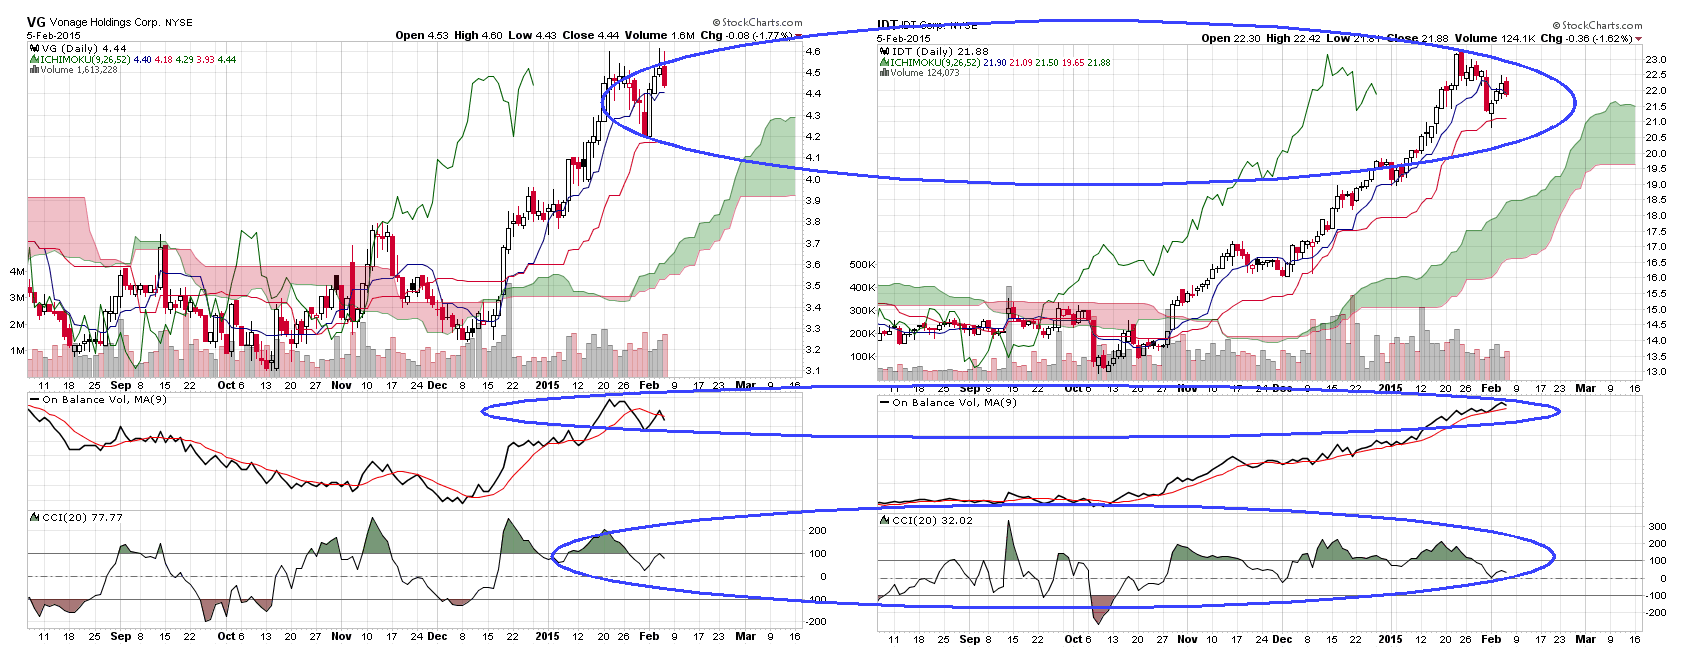Click the red down arrow after IDT Chg value

coord(1638,39)
